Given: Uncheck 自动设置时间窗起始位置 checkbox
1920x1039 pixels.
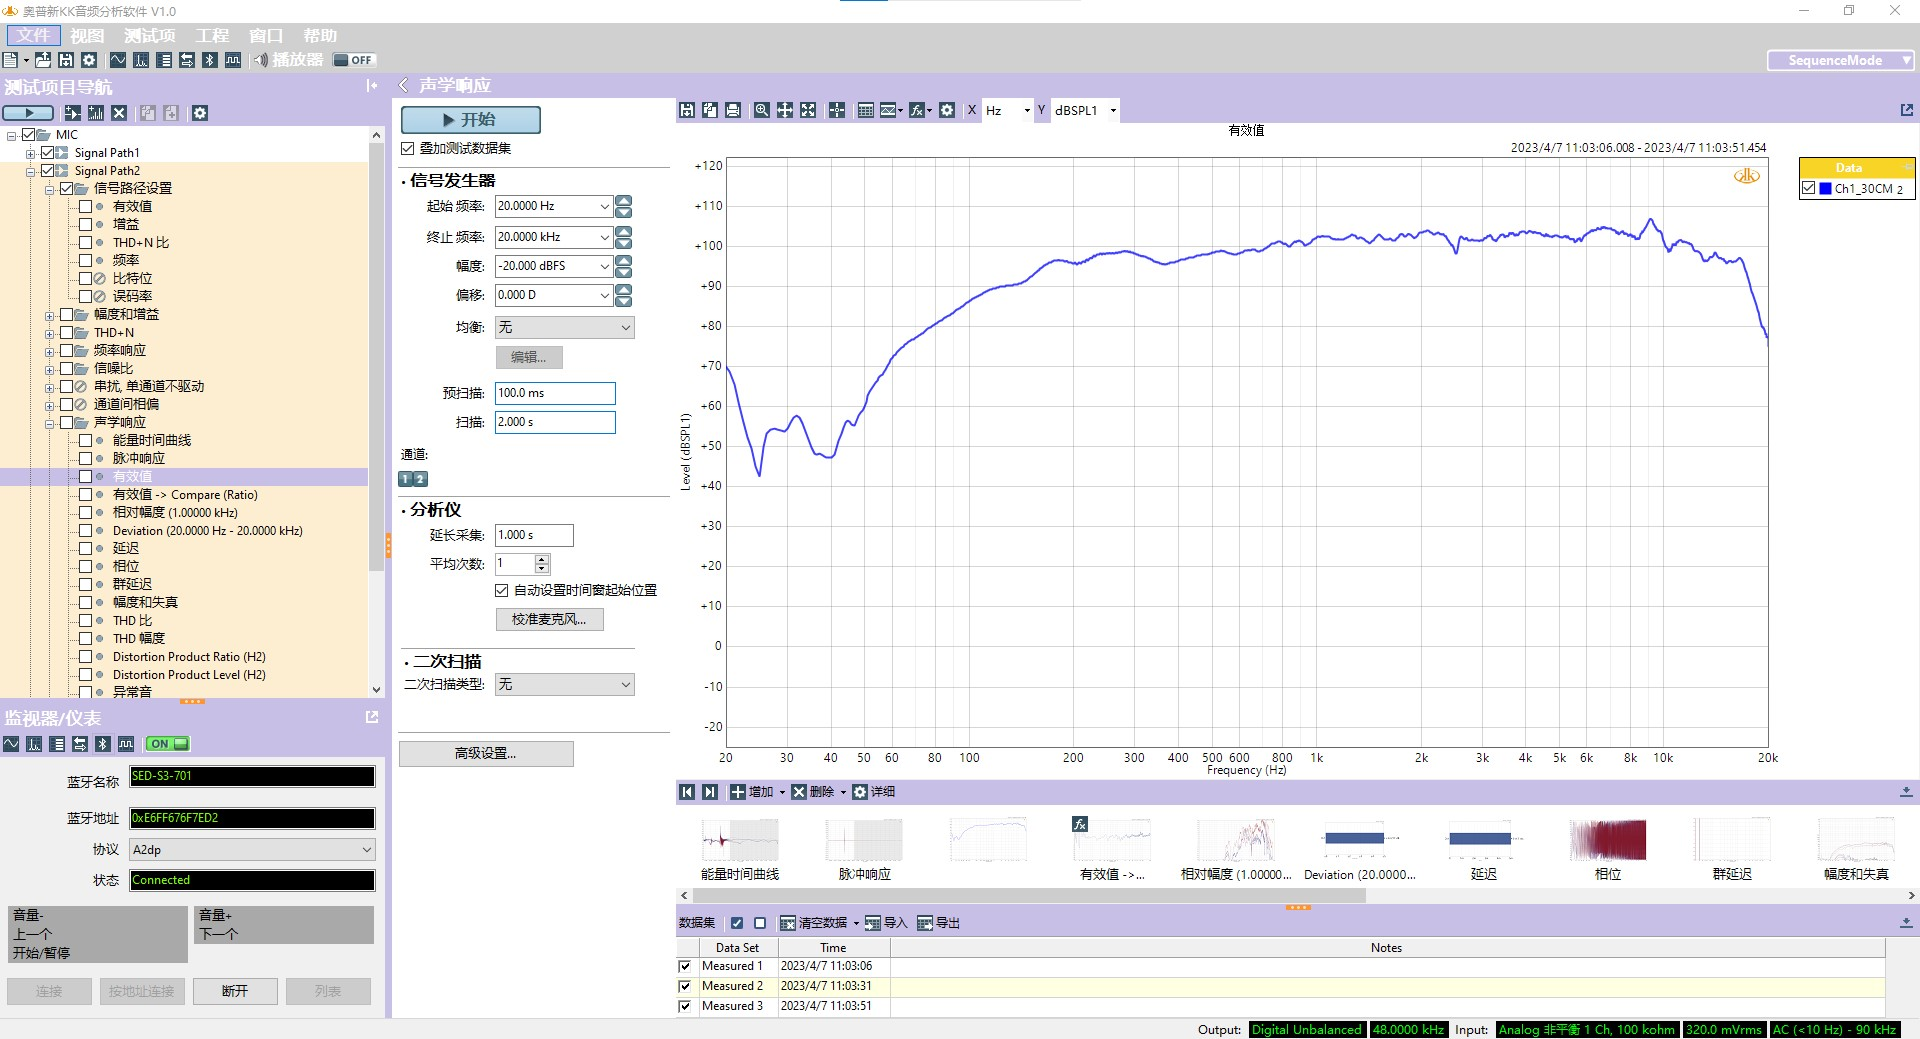Looking at the screenshot, I should pyautogui.click(x=502, y=591).
